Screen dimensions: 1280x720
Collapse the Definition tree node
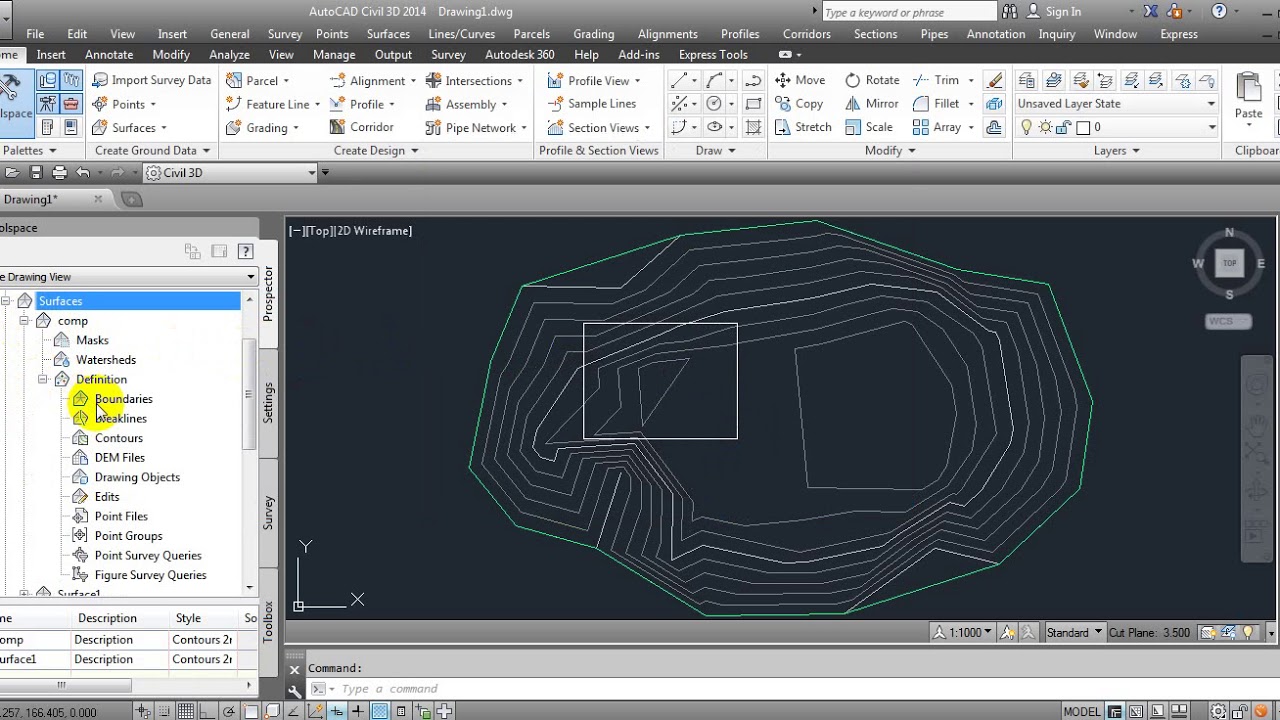43,380
